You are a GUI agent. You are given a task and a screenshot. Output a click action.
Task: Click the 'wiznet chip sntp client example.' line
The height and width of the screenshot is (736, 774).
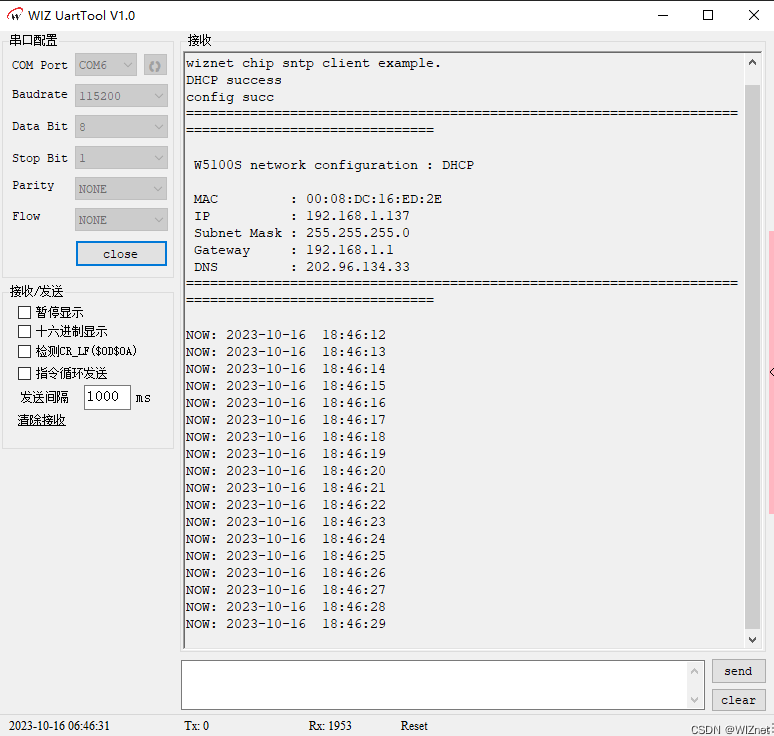313,63
